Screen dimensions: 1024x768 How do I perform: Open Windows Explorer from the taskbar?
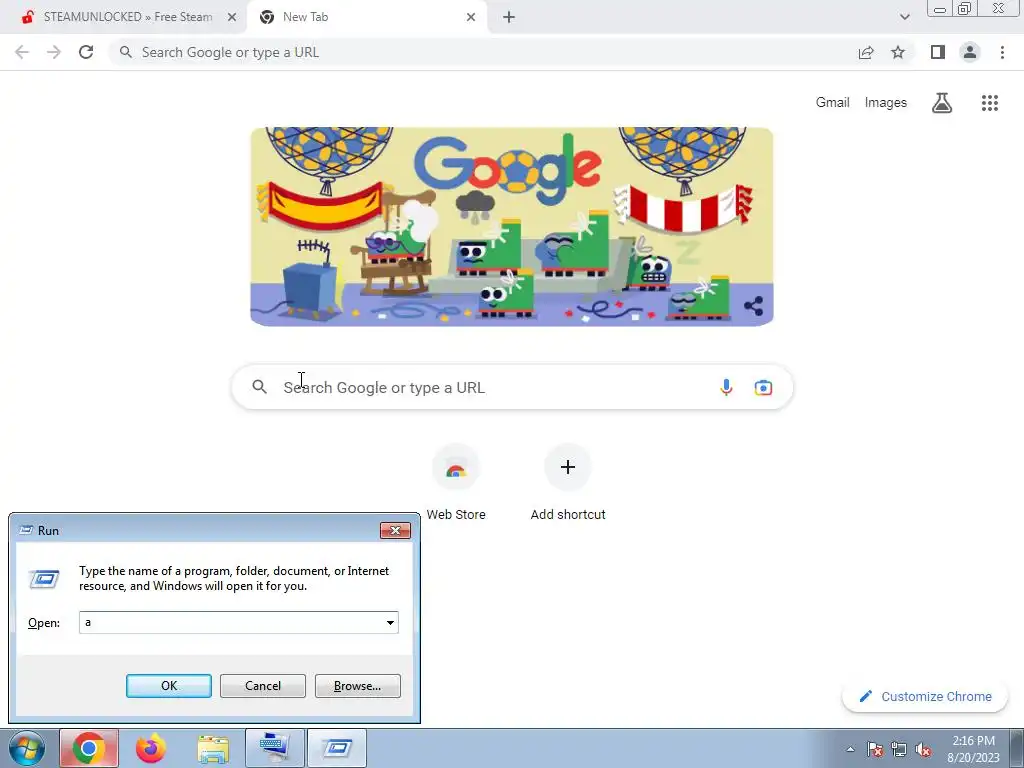pyautogui.click(x=213, y=748)
